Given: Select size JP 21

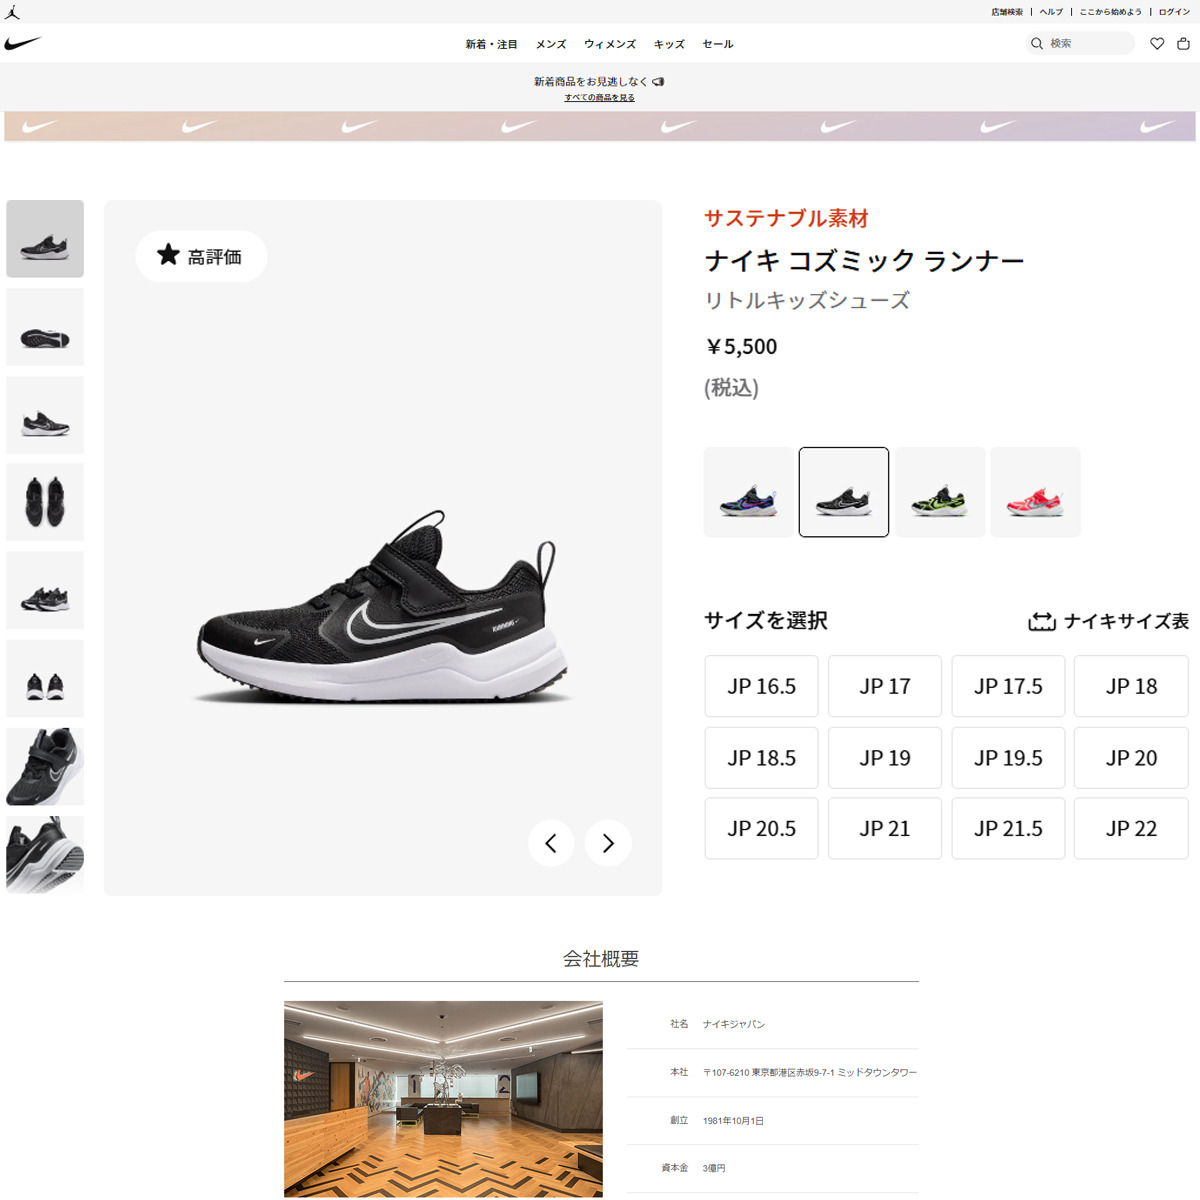Looking at the screenshot, I should tap(885, 828).
